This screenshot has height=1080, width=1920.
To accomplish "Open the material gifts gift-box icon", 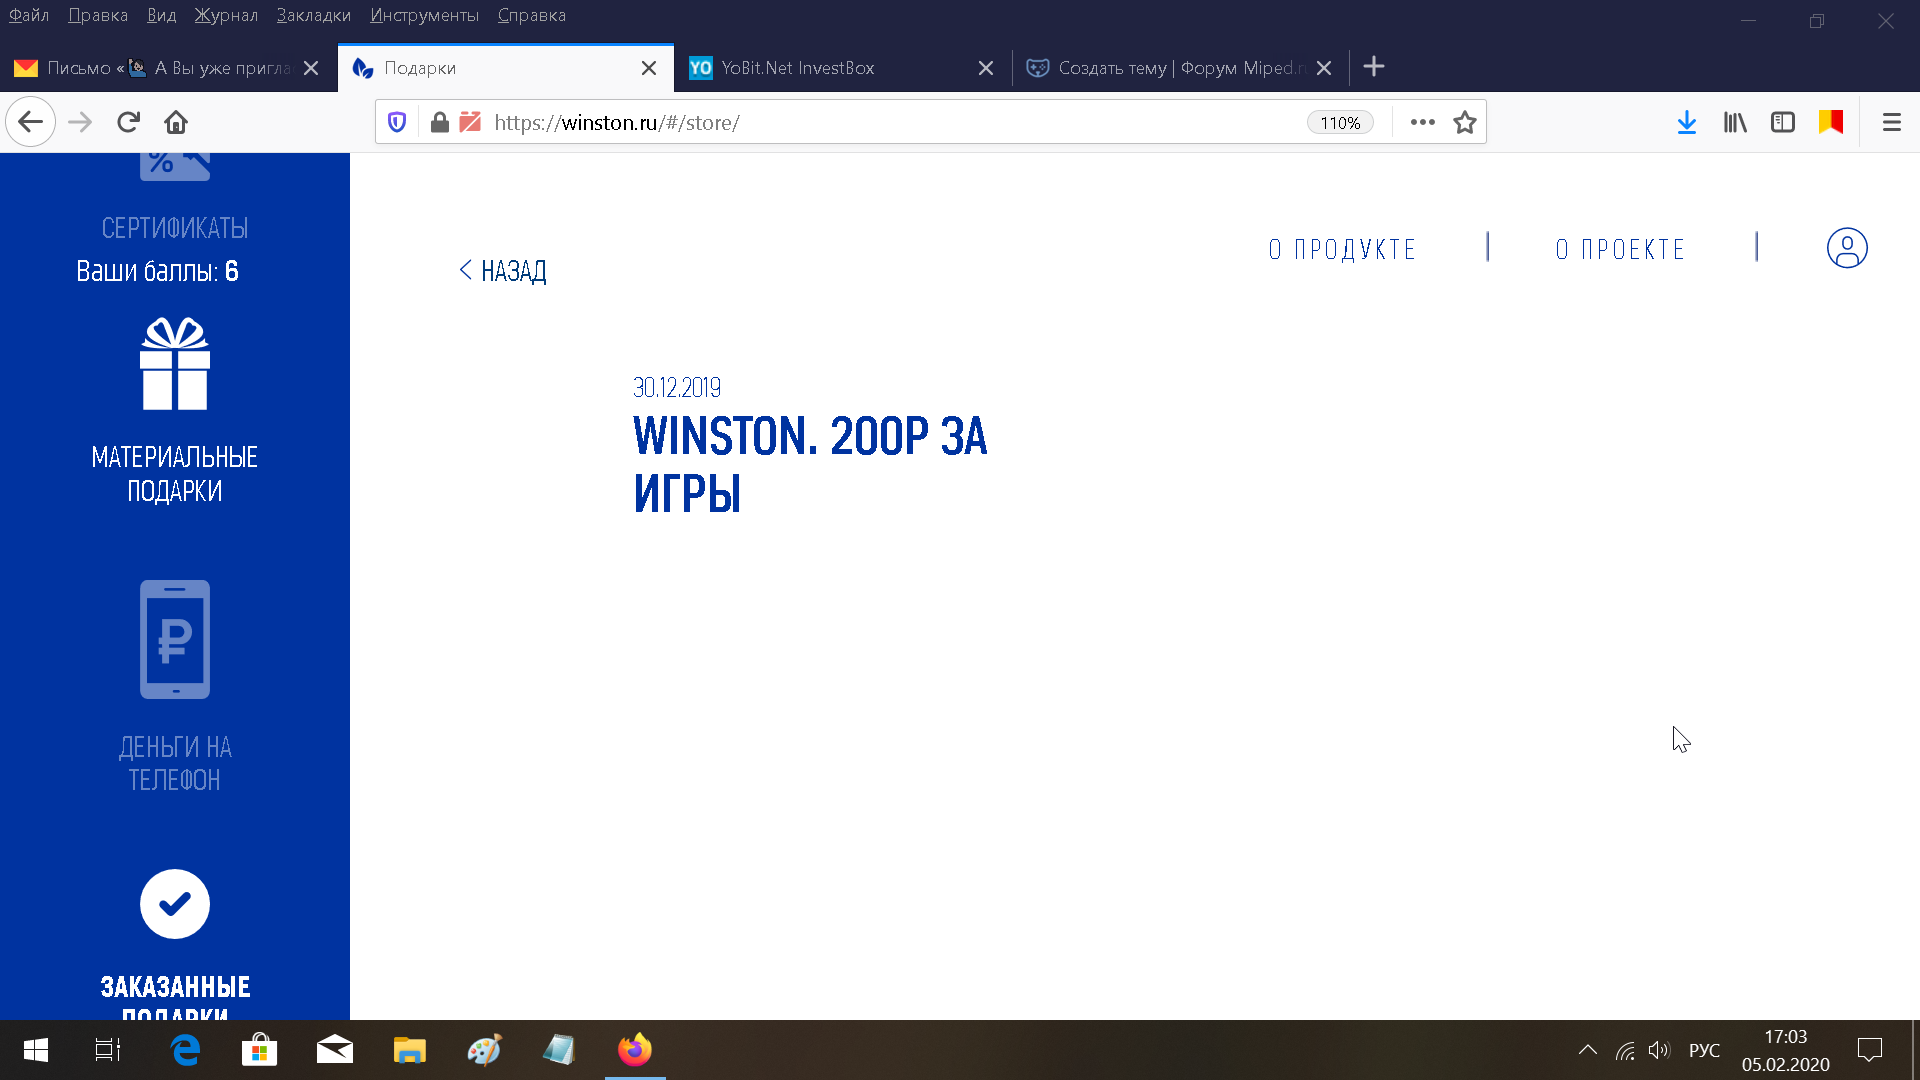I will point(175,364).
